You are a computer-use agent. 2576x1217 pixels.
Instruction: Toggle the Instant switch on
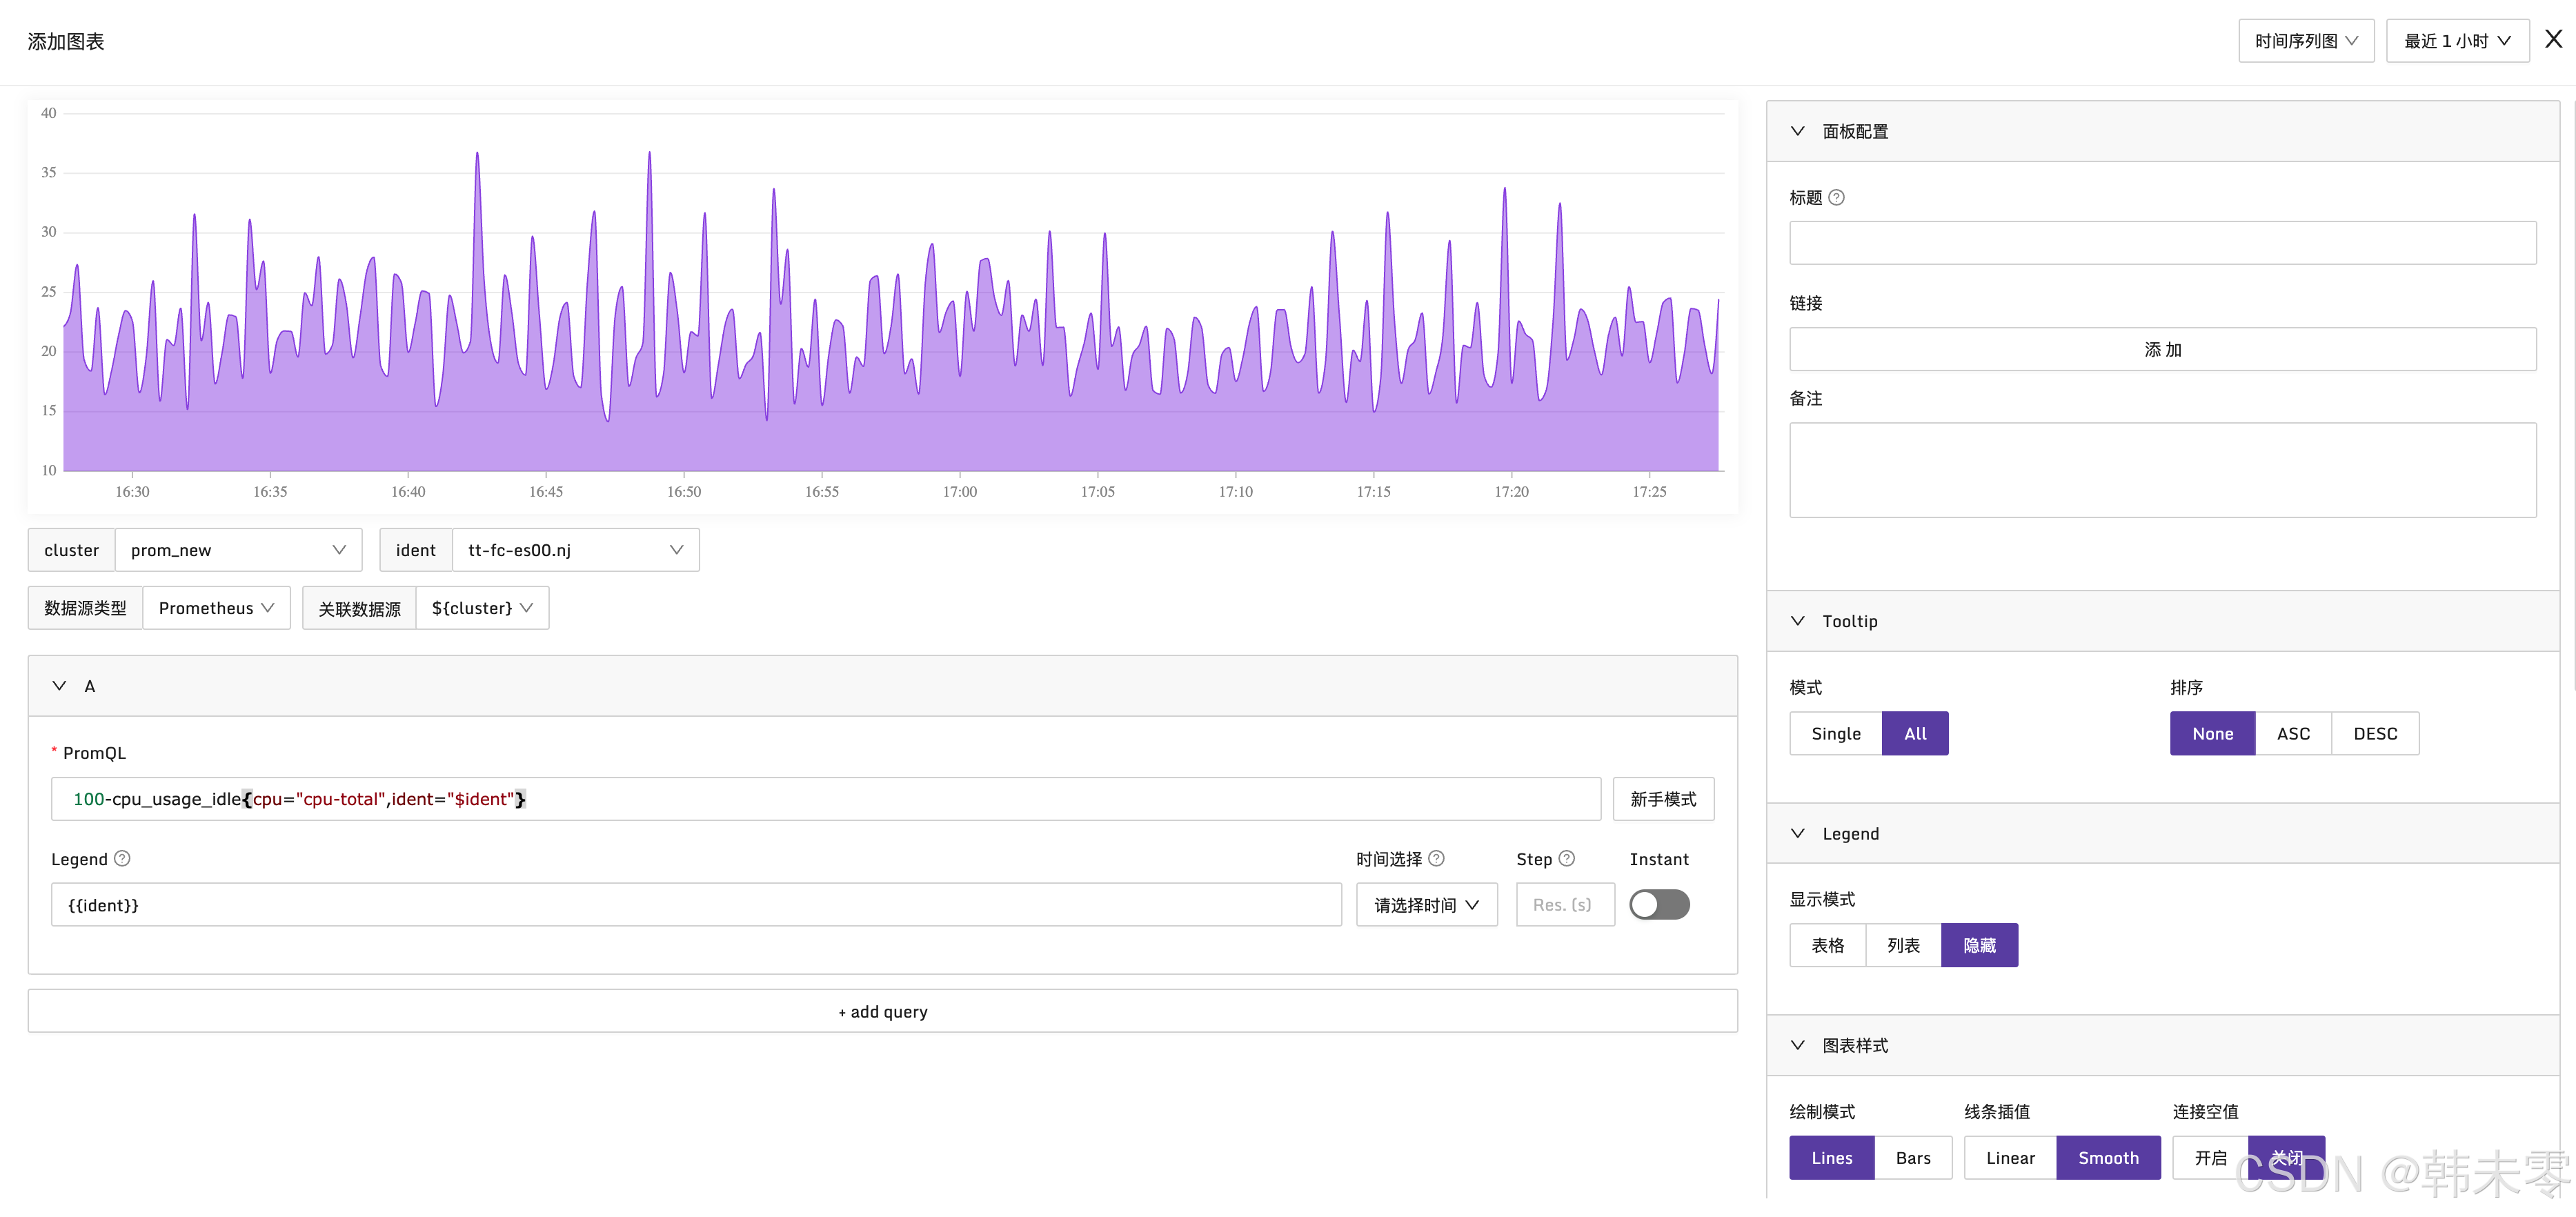1659,905
